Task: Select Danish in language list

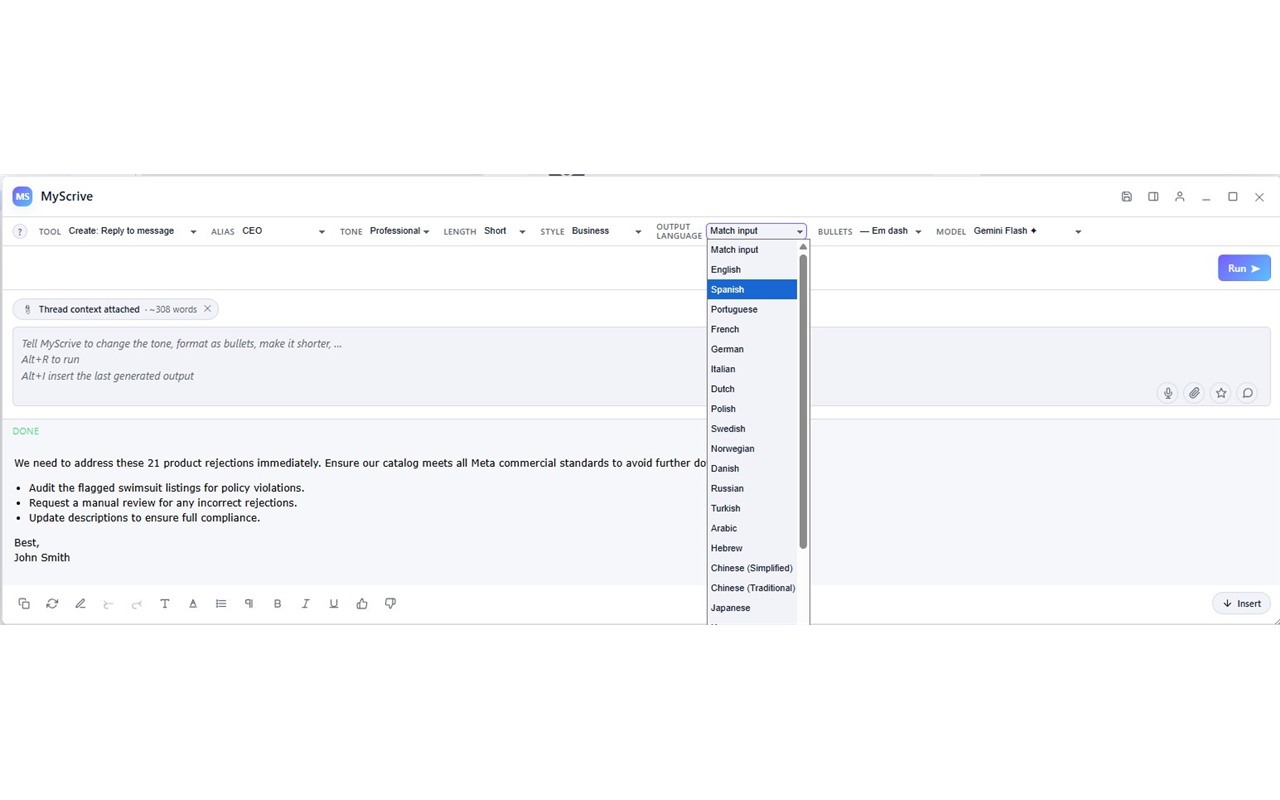Action: 752,469
